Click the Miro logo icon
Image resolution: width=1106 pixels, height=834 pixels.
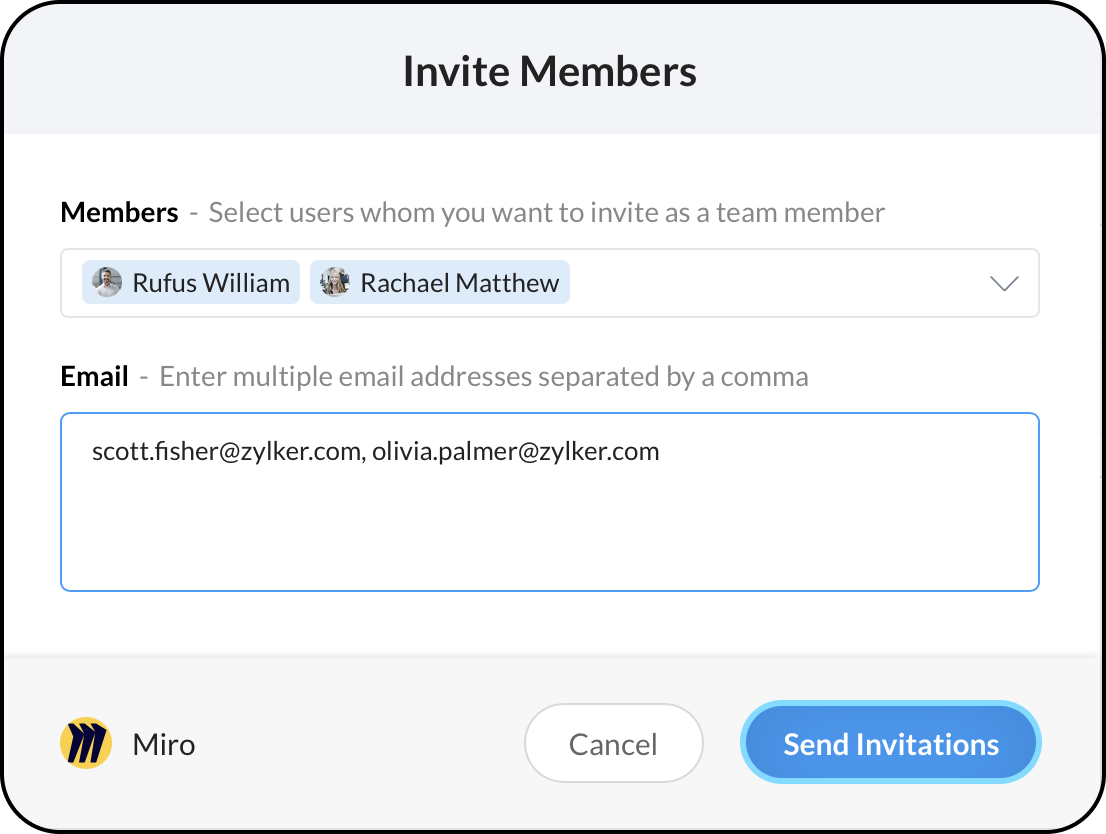tap(85, 744)
